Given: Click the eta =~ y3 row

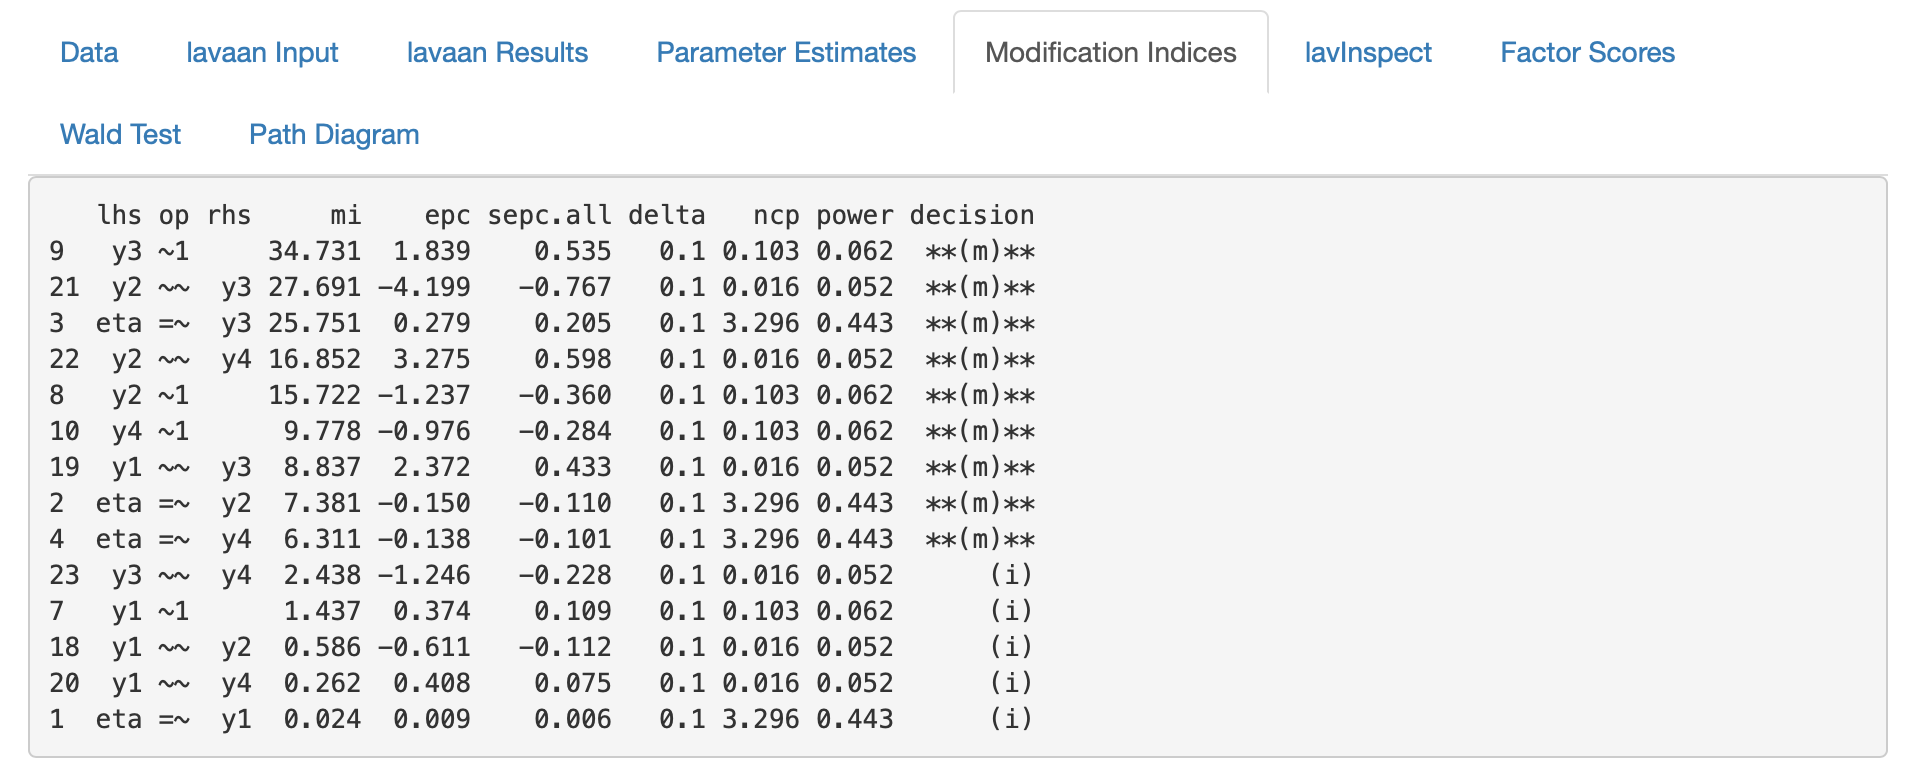Looking at the screenshot, I should point(500,323).
